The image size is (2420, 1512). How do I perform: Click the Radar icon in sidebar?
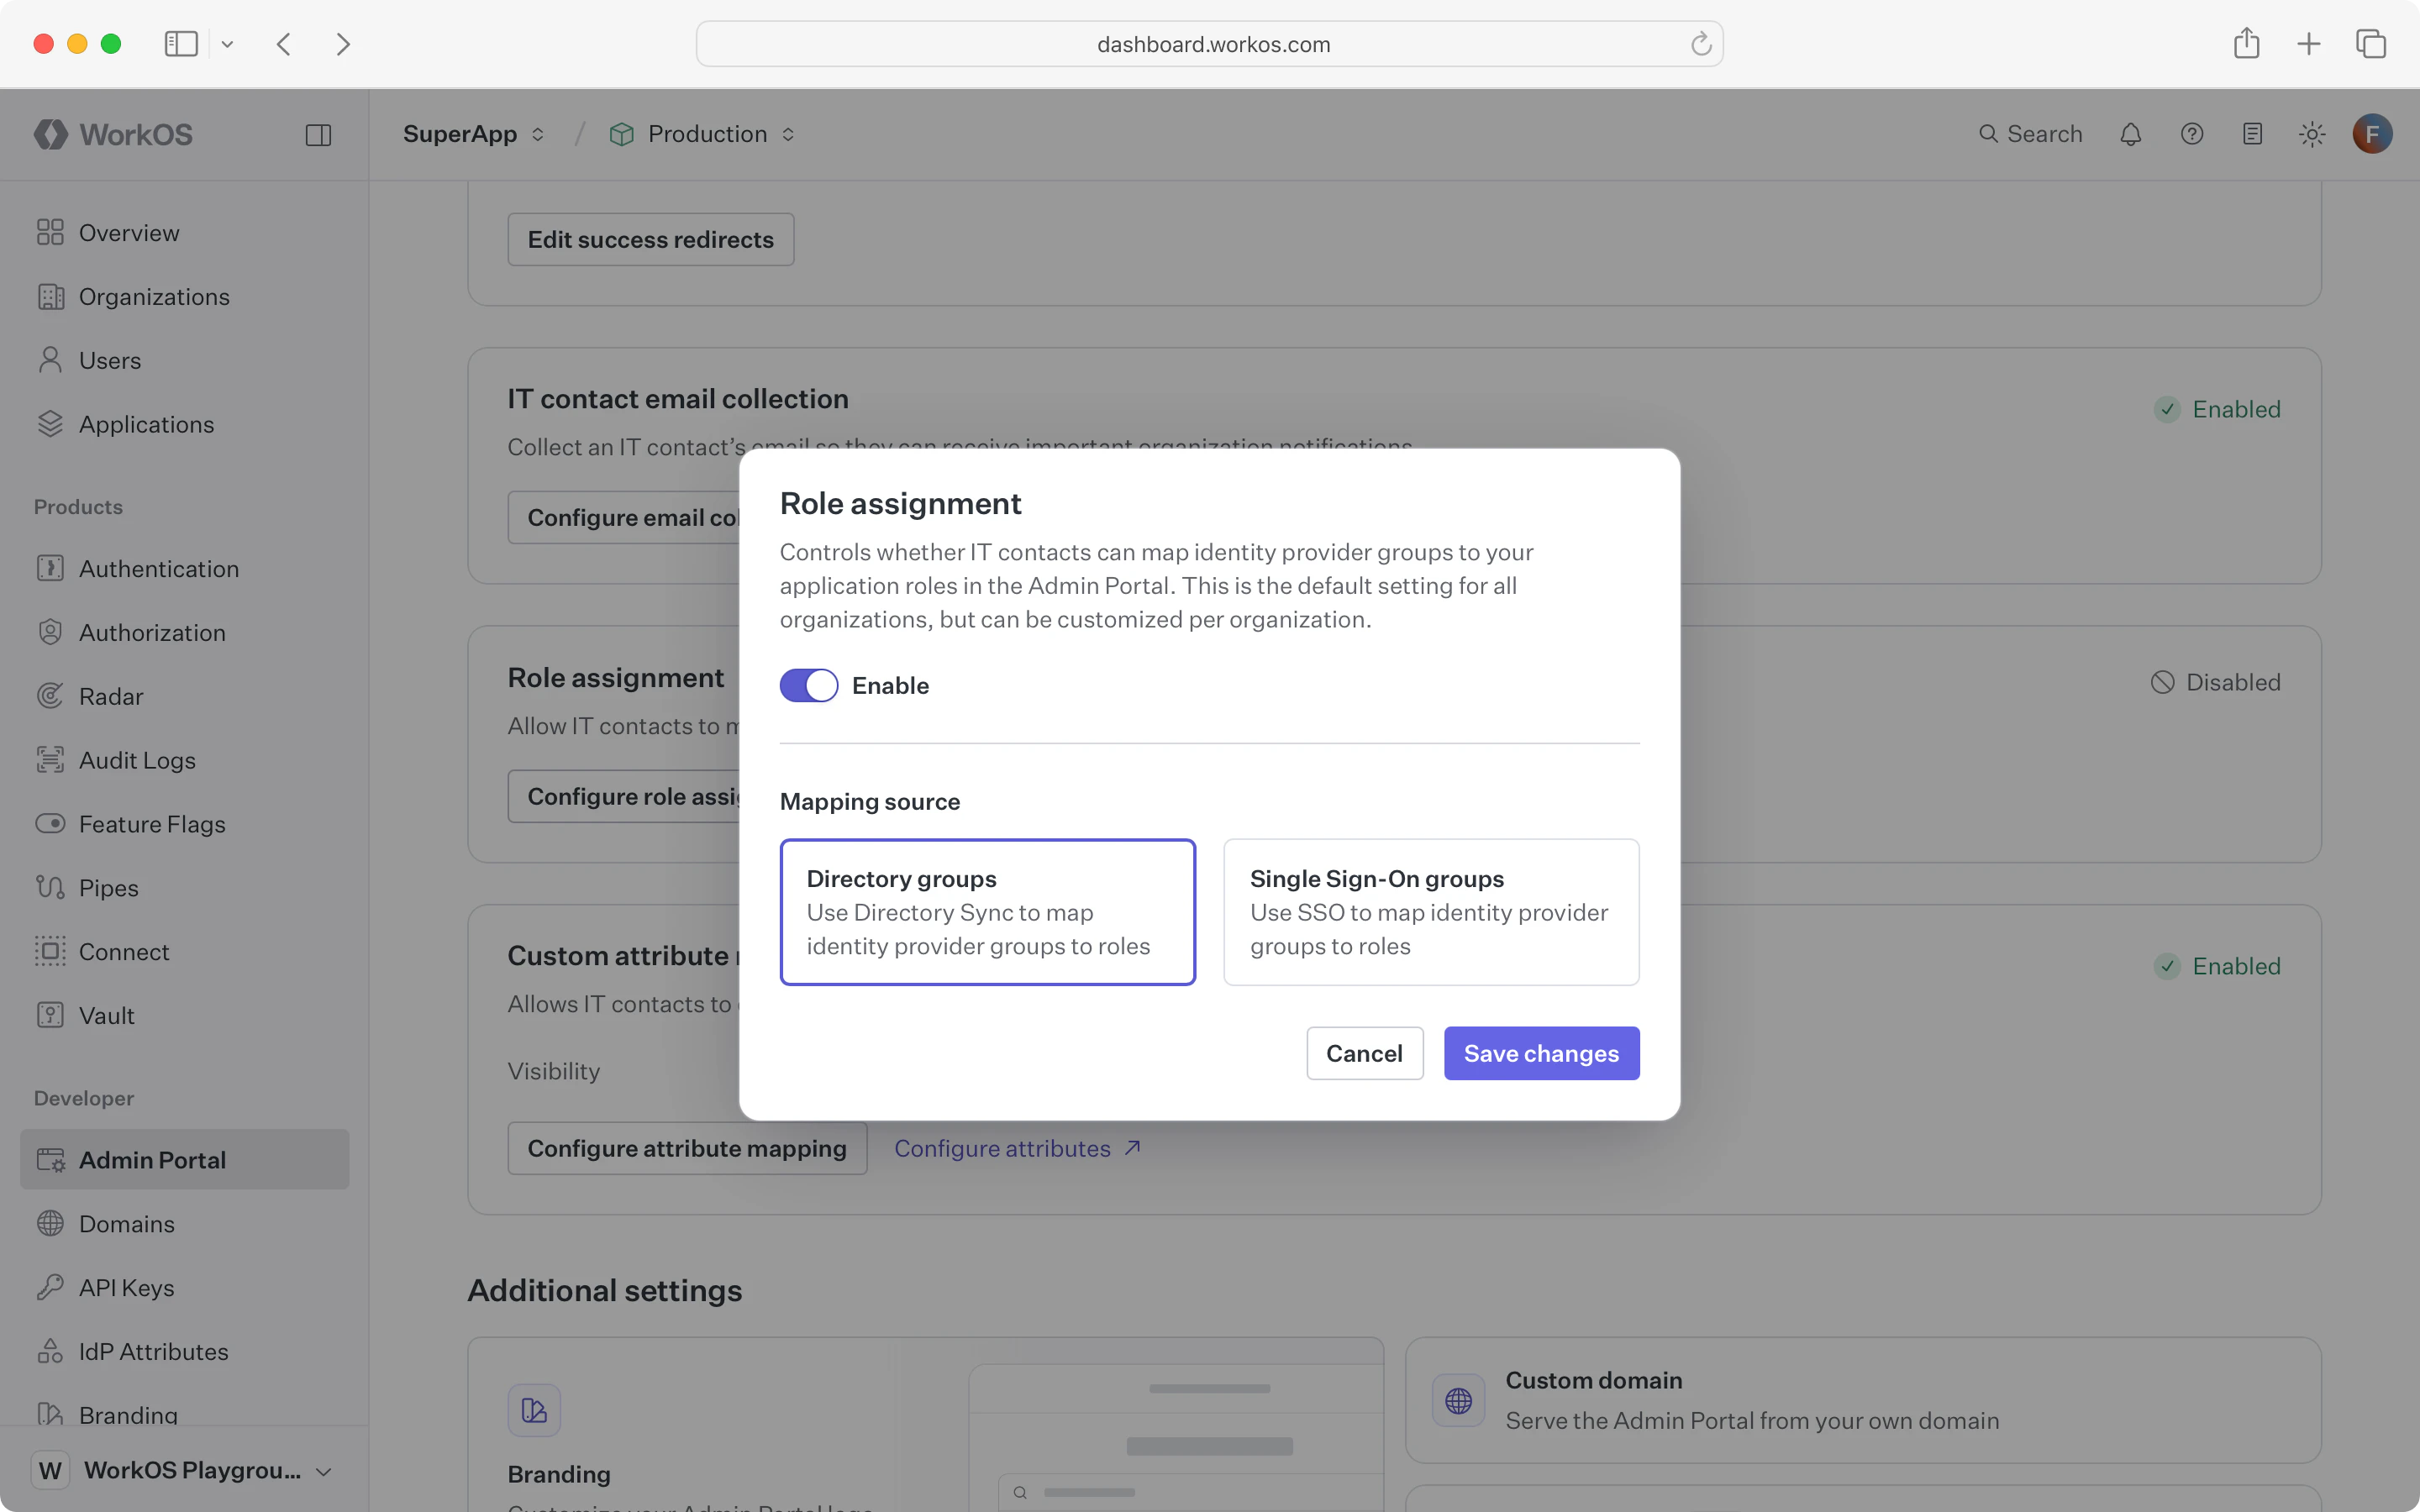(50, 696)
